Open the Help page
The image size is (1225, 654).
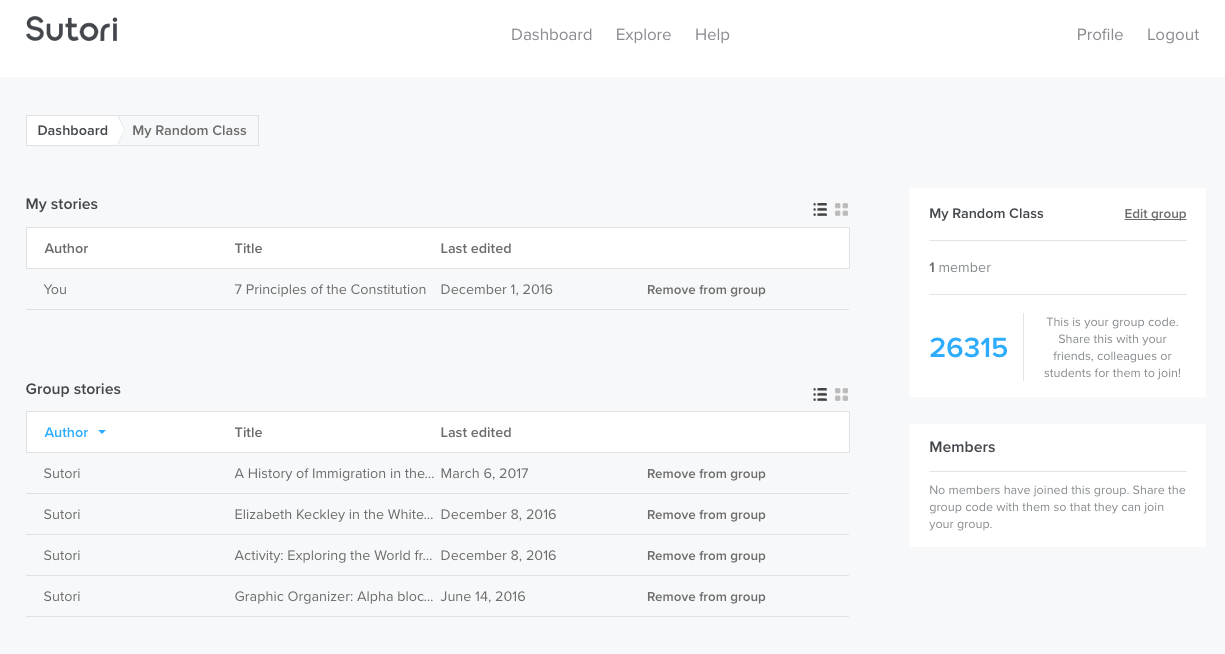[x=712, y=34]
